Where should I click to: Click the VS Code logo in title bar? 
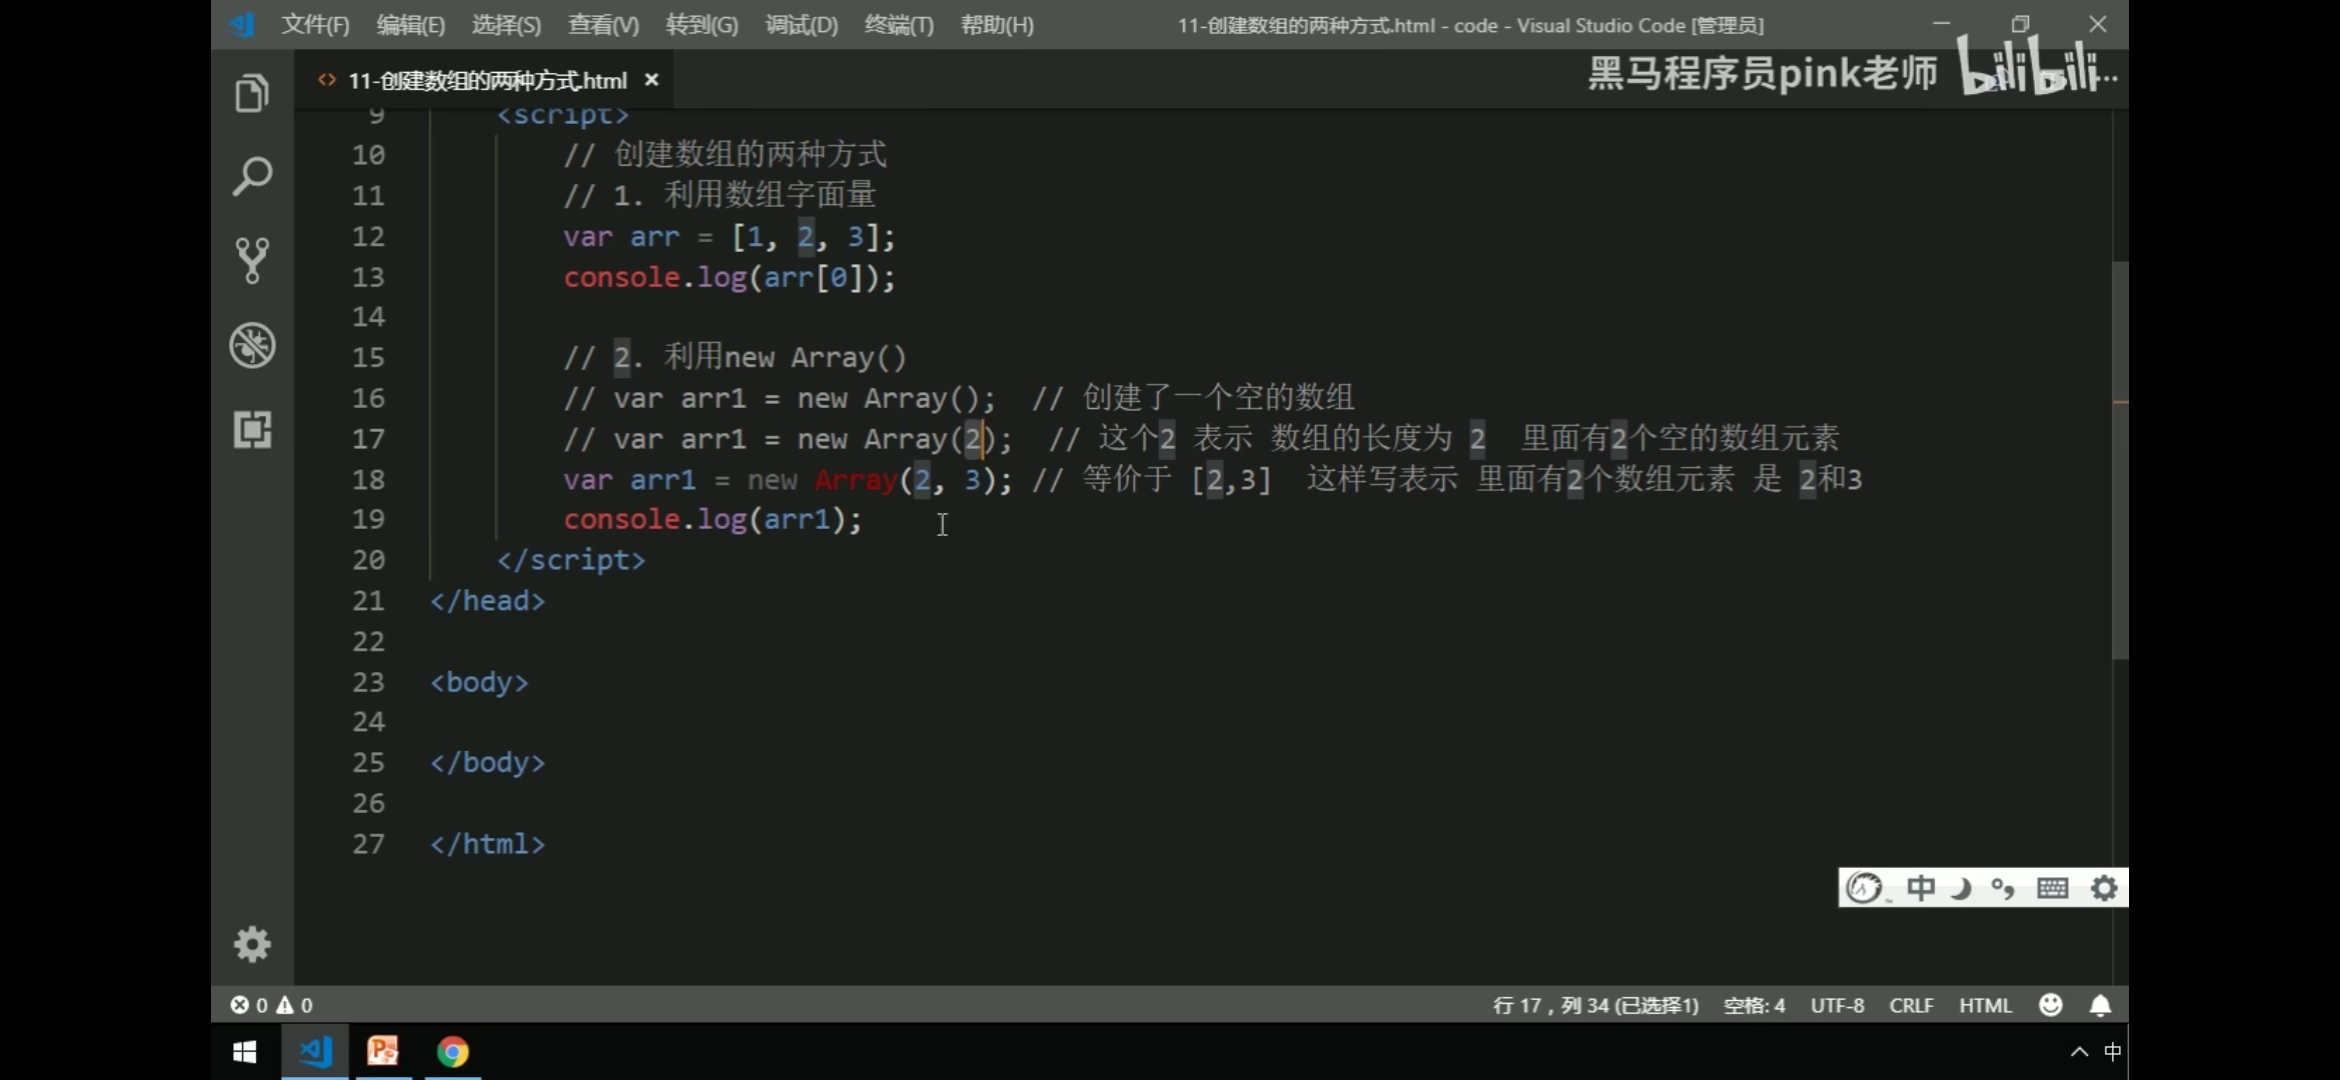tap(242, 24)
